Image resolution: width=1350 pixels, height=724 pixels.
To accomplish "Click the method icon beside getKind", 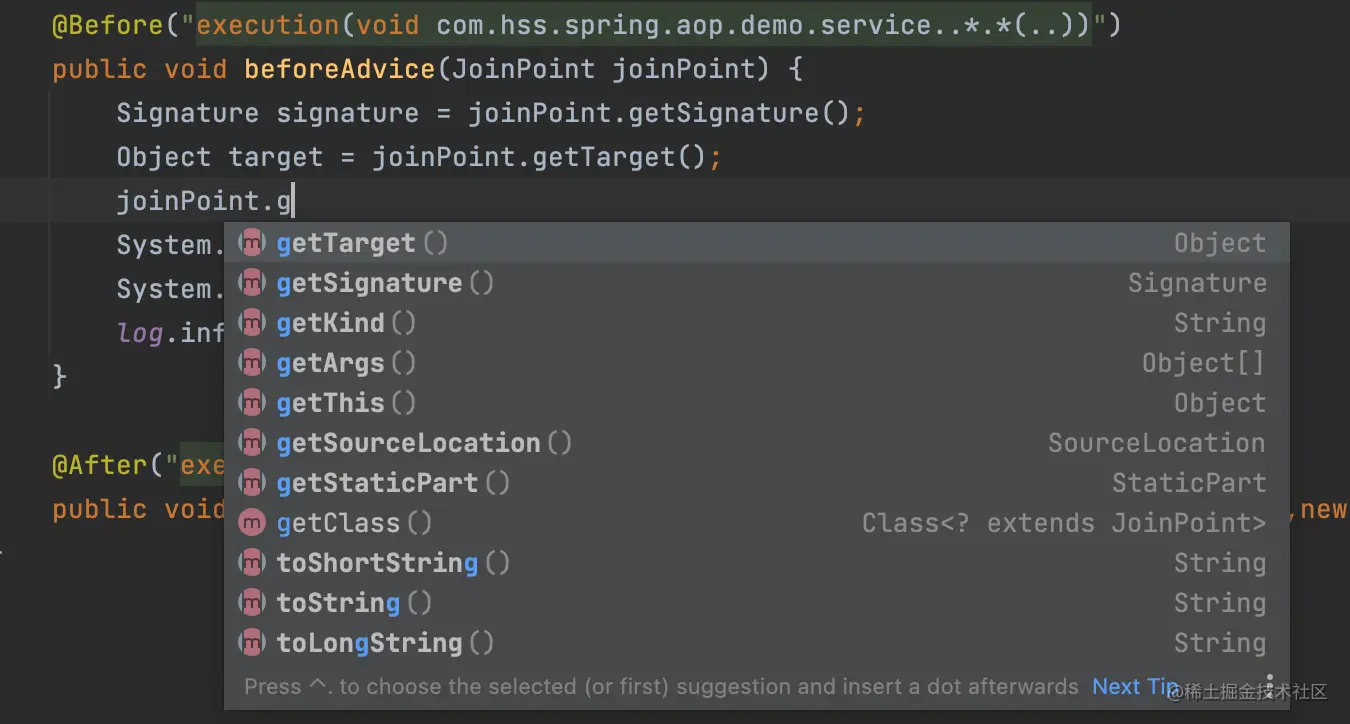I will pos(252,323).
